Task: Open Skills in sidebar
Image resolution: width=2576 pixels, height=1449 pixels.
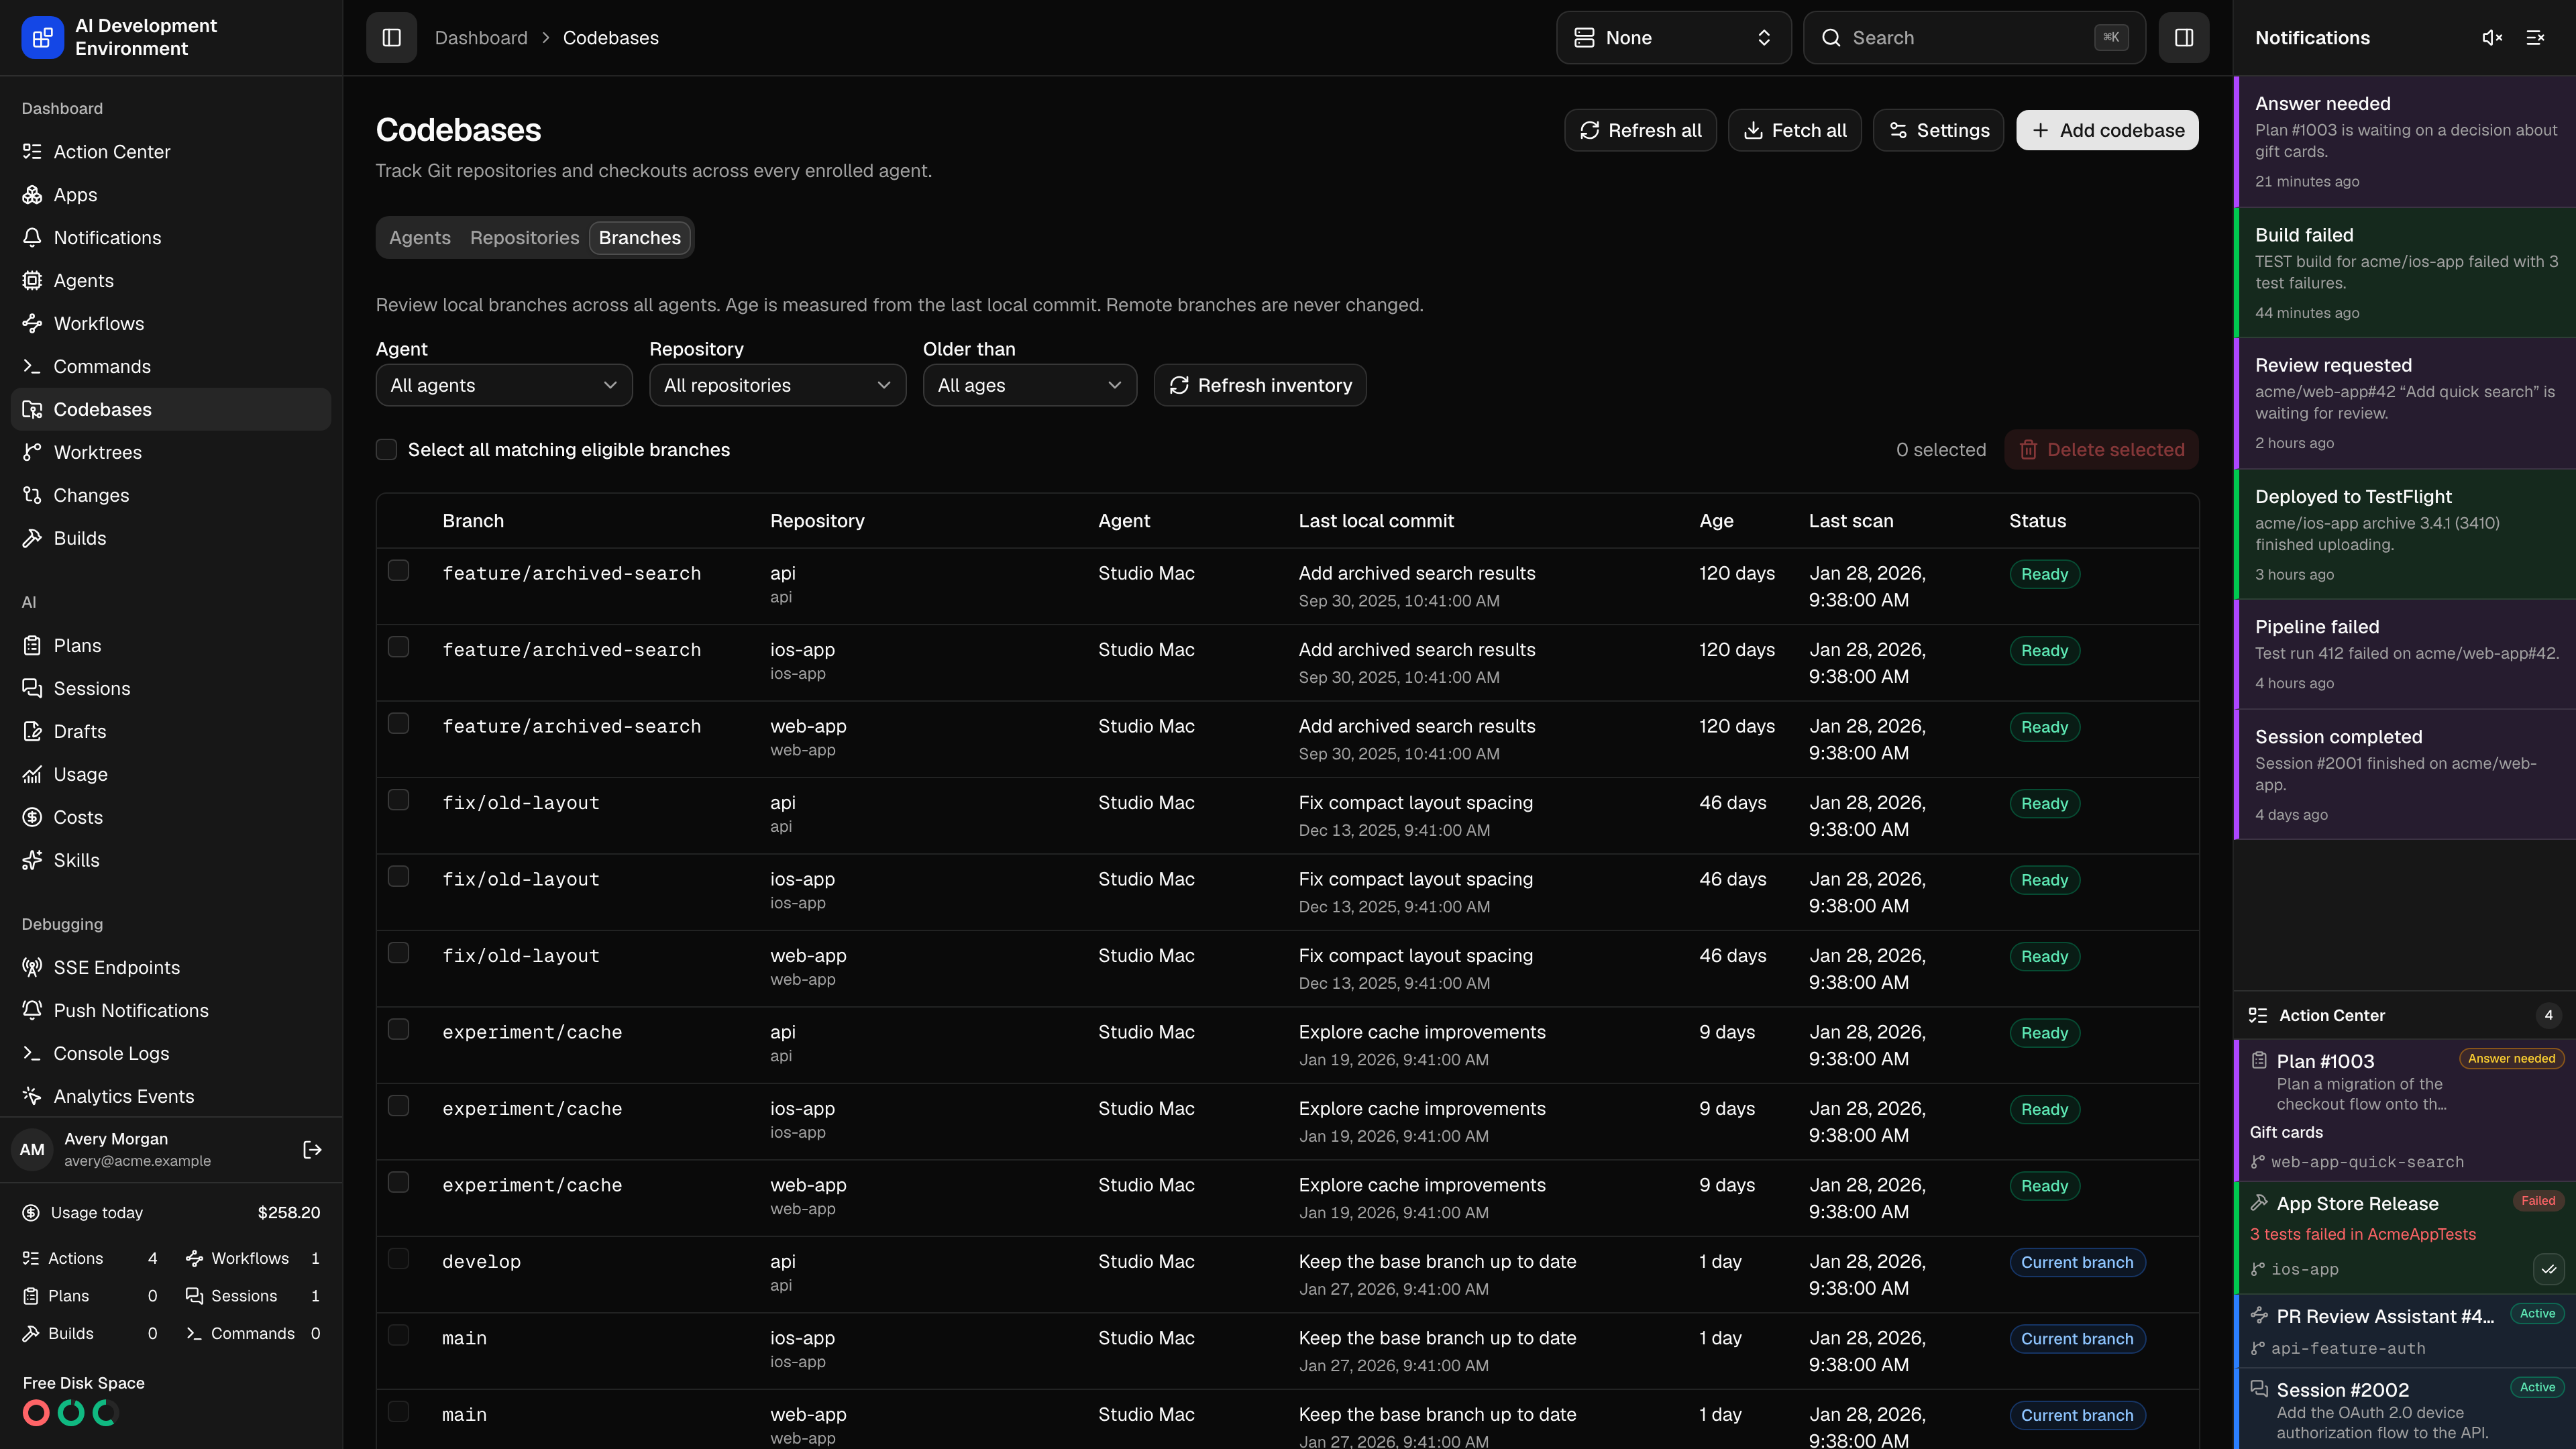Action: coord(171,860)
